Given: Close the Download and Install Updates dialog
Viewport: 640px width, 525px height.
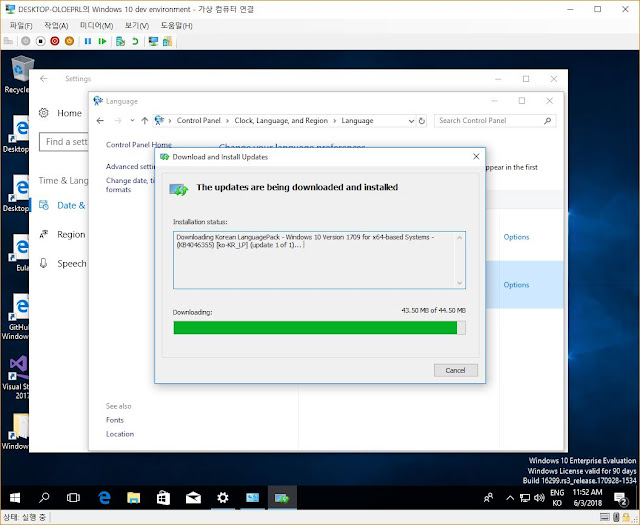Looking at the screenshot, I should 476,156.
